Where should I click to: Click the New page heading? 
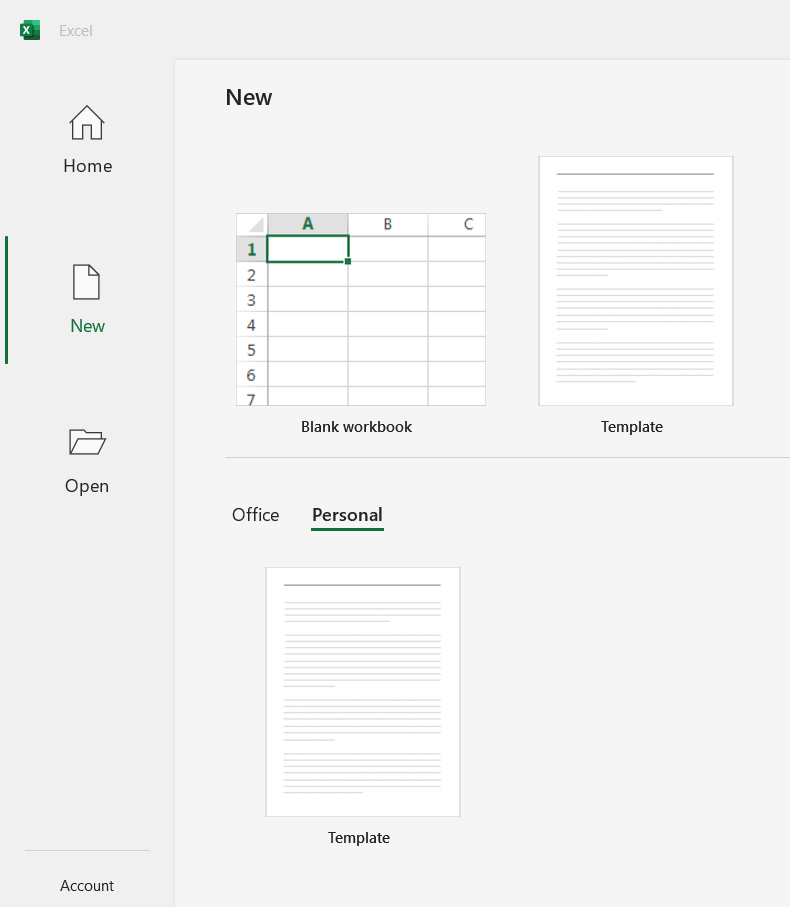coord(249,97)
